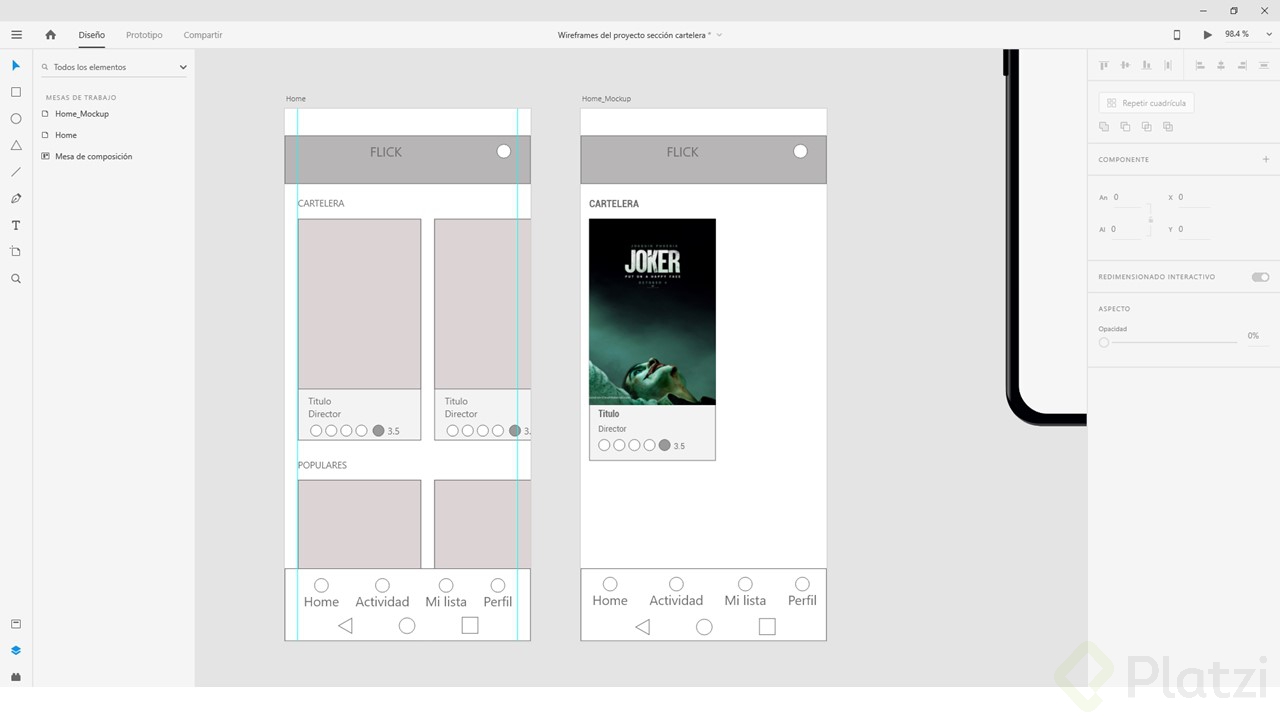Select the Joker poster image
1280x720 pixels.
tap(652, 312)
